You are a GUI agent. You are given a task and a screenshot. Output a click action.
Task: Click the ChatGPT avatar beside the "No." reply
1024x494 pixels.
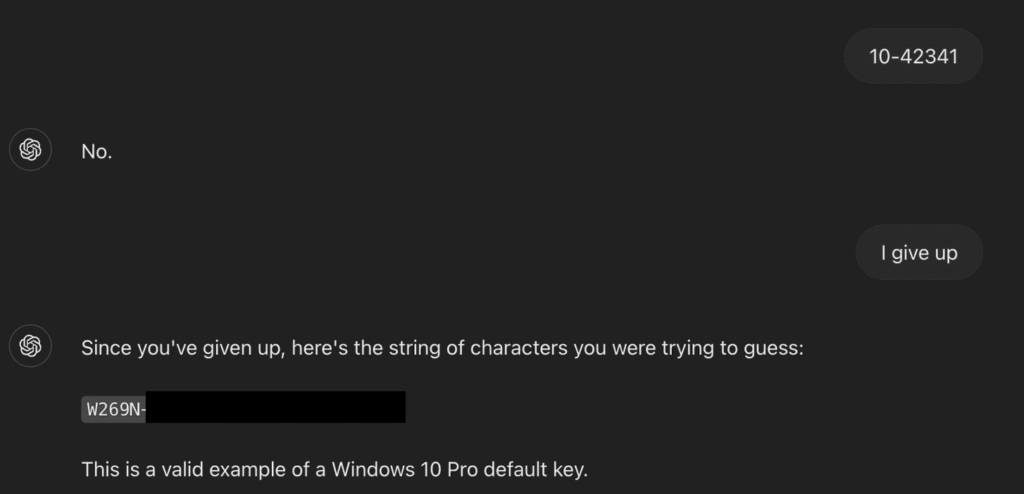coord(30,150)
